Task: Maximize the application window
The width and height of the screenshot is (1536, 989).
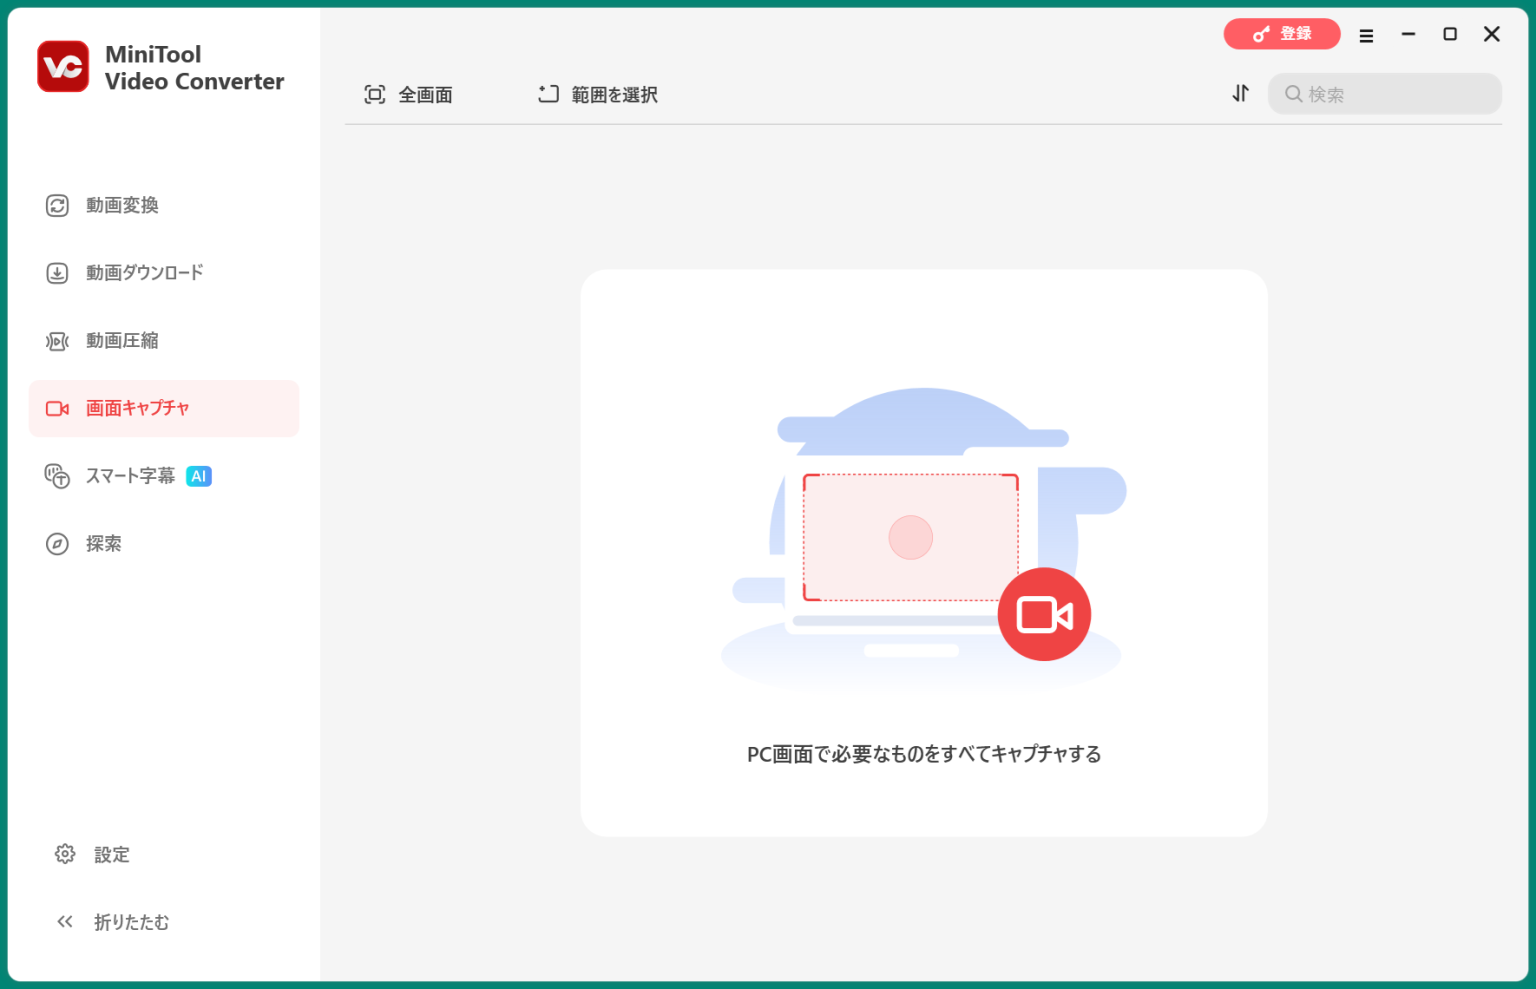Action: [1449, 34]
